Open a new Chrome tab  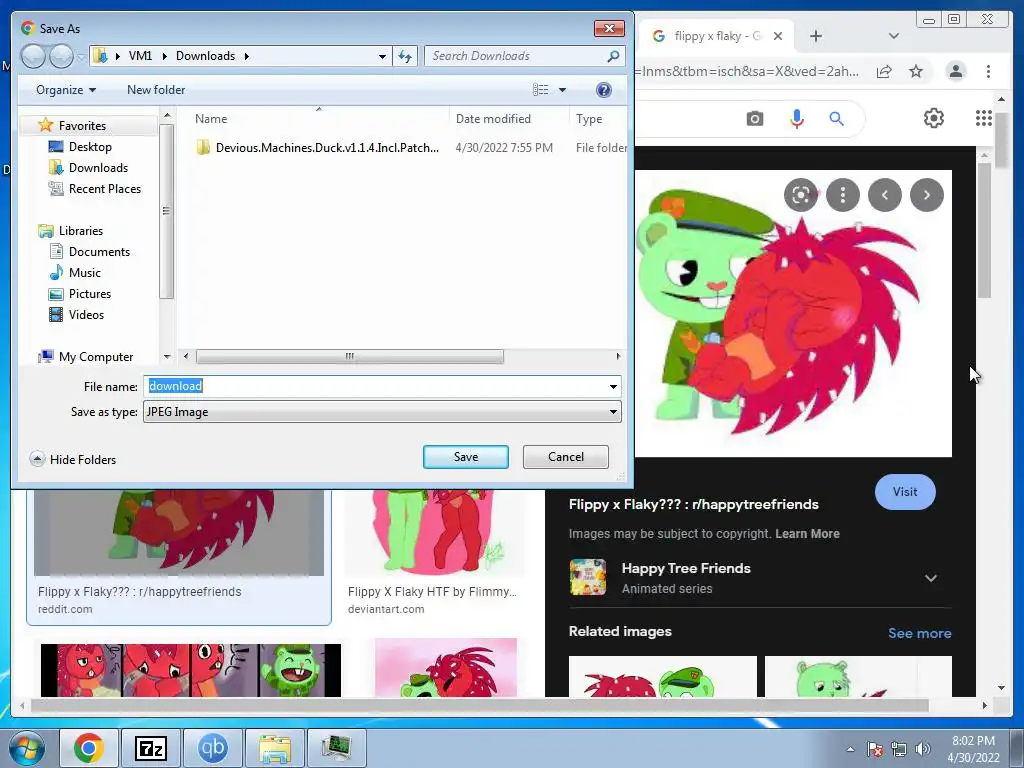[816, 36]
